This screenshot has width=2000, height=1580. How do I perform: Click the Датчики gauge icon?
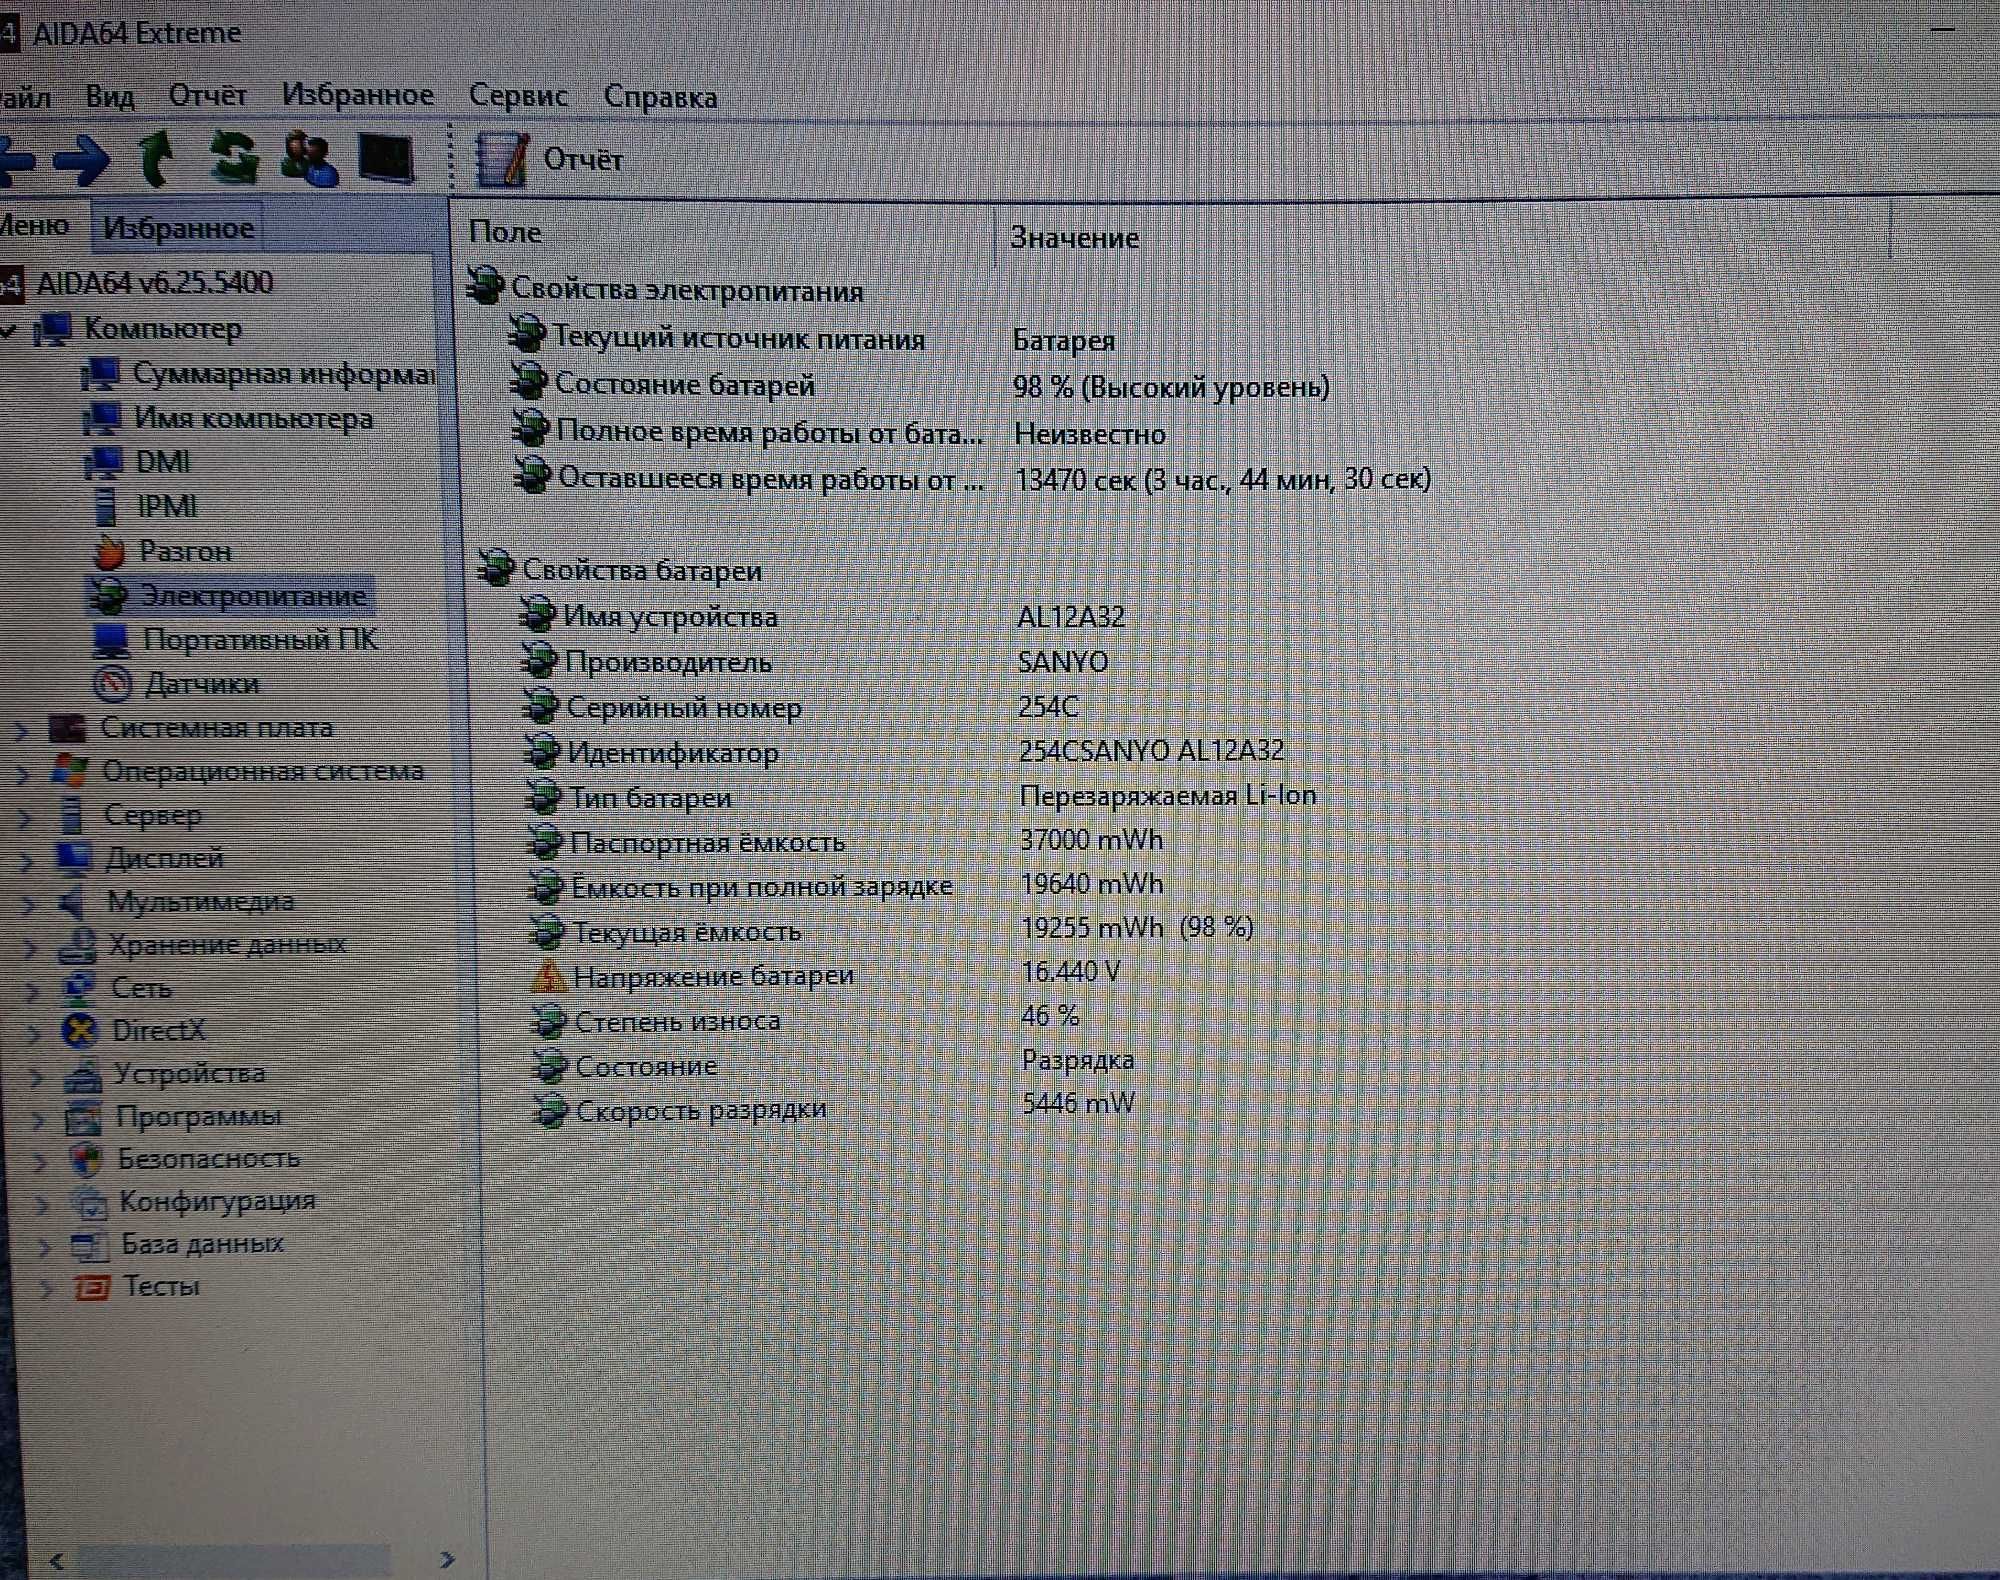(x=112, y=684)
